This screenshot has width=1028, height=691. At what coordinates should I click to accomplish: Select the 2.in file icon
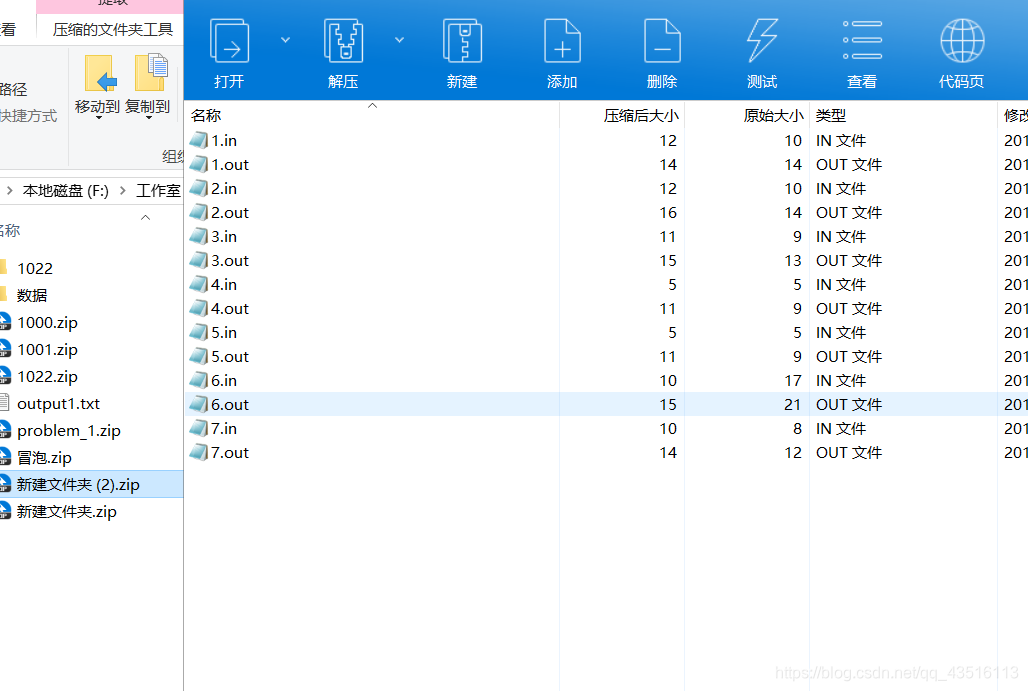199,189
